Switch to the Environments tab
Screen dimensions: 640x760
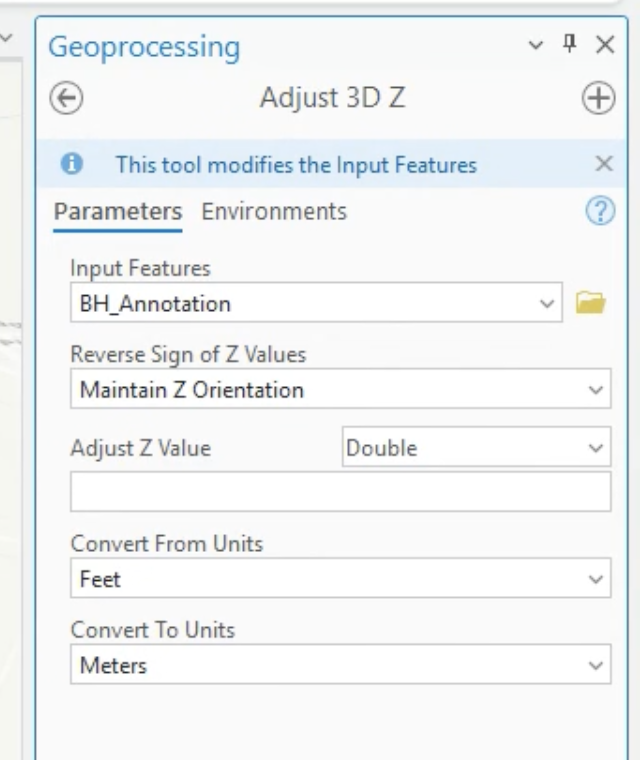[274, 212]
